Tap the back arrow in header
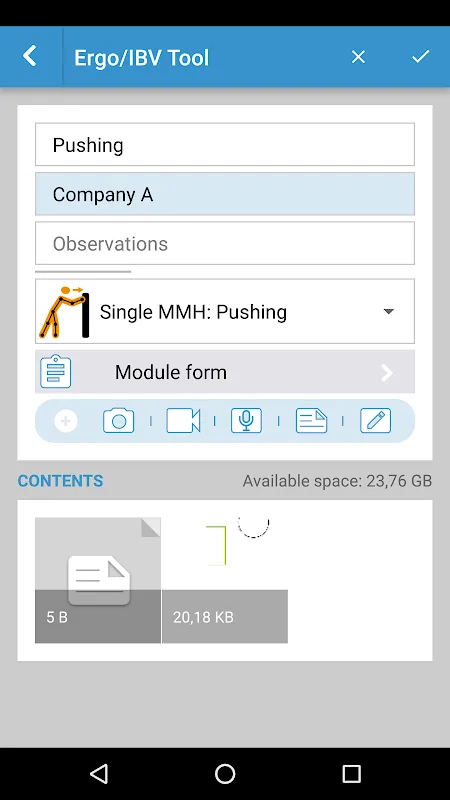 [30, 56]
